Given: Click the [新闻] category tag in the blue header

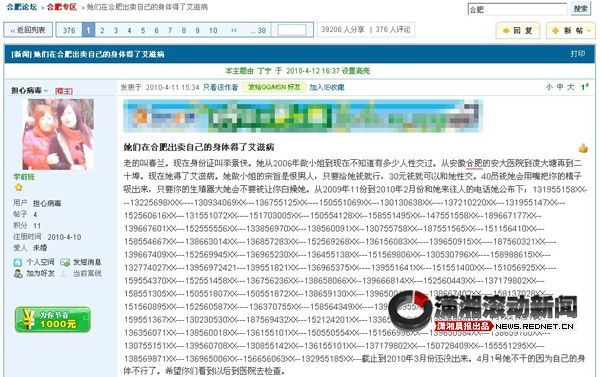Looking at the screenshot, I should pyautogui.click(x=21, y=54).
